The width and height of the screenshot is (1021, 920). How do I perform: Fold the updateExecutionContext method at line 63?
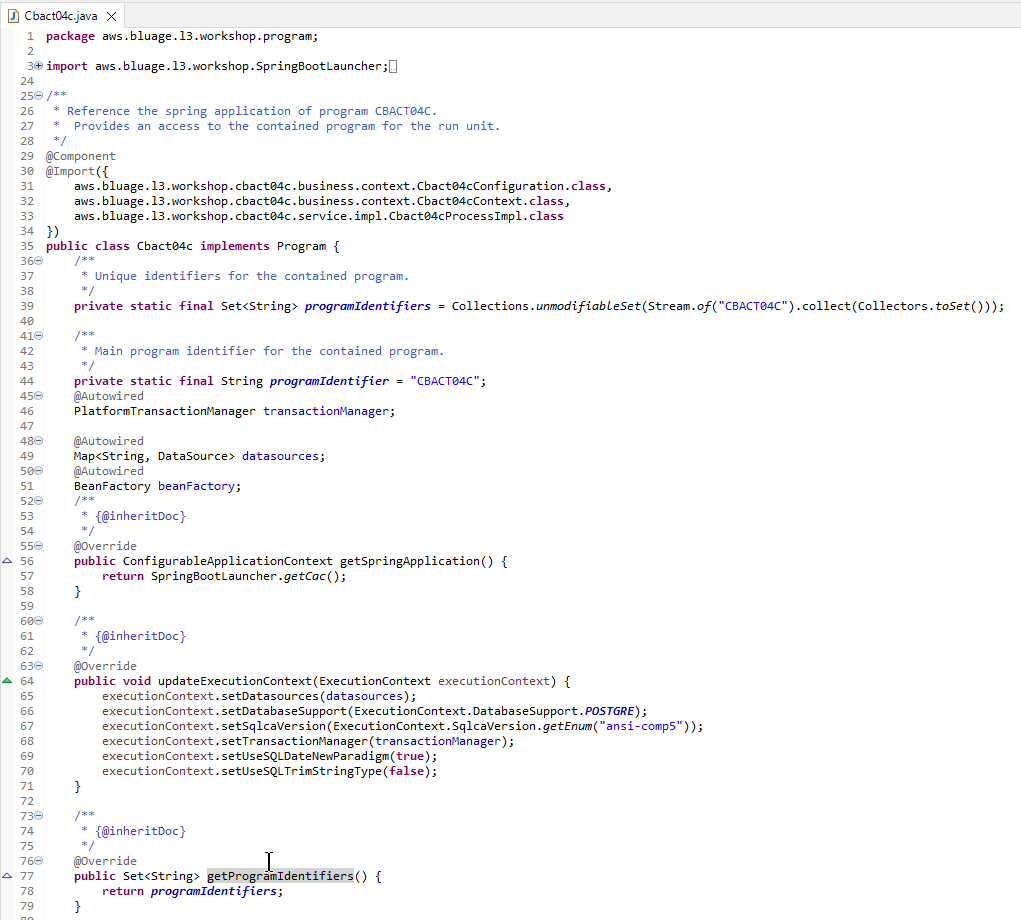(x=38, y=666)
